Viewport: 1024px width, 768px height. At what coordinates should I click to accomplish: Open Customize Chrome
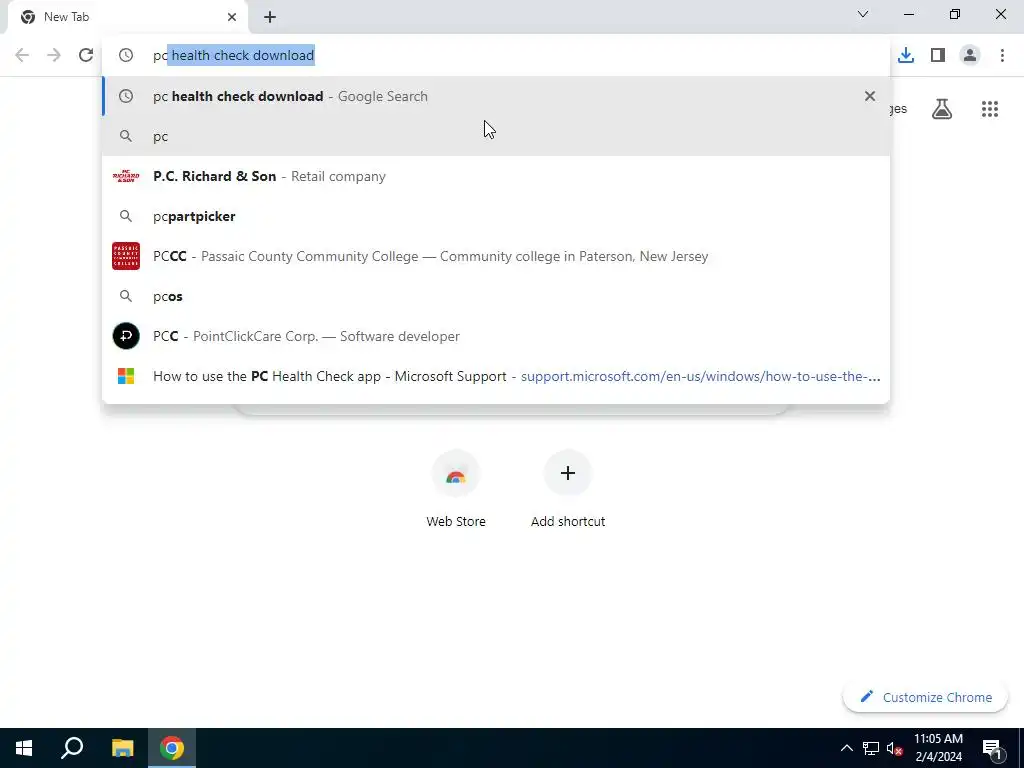[925, 697]
